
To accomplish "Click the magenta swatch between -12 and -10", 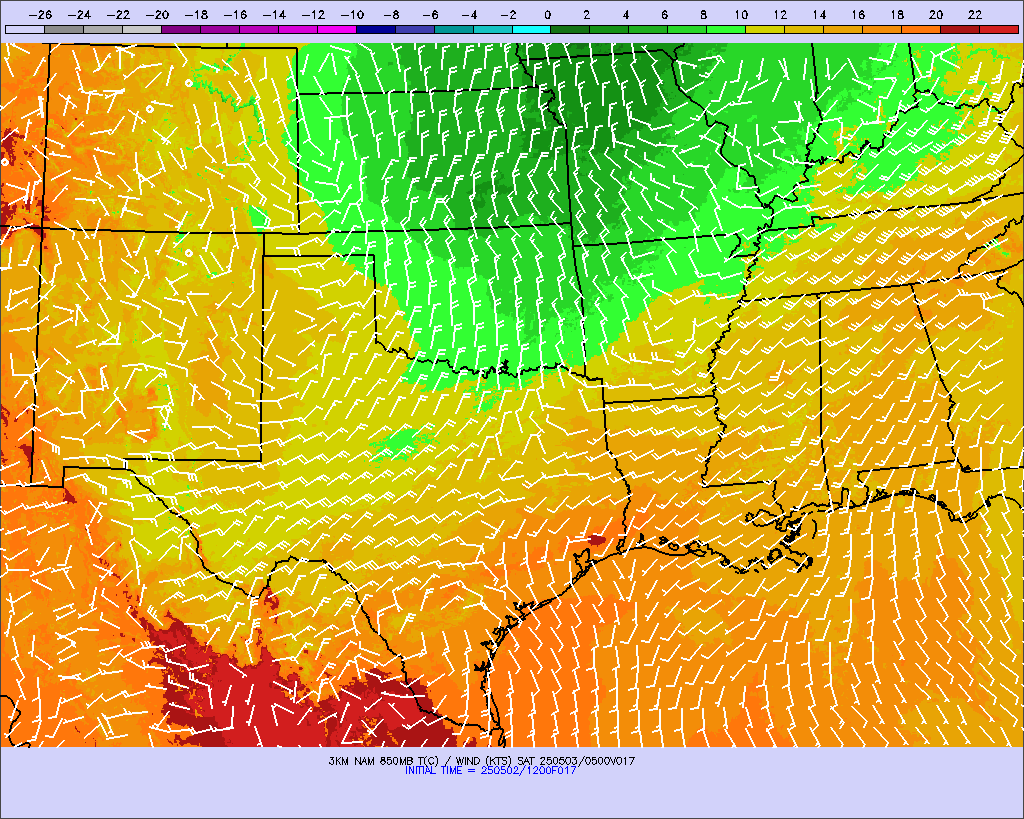I will (336, 29).
